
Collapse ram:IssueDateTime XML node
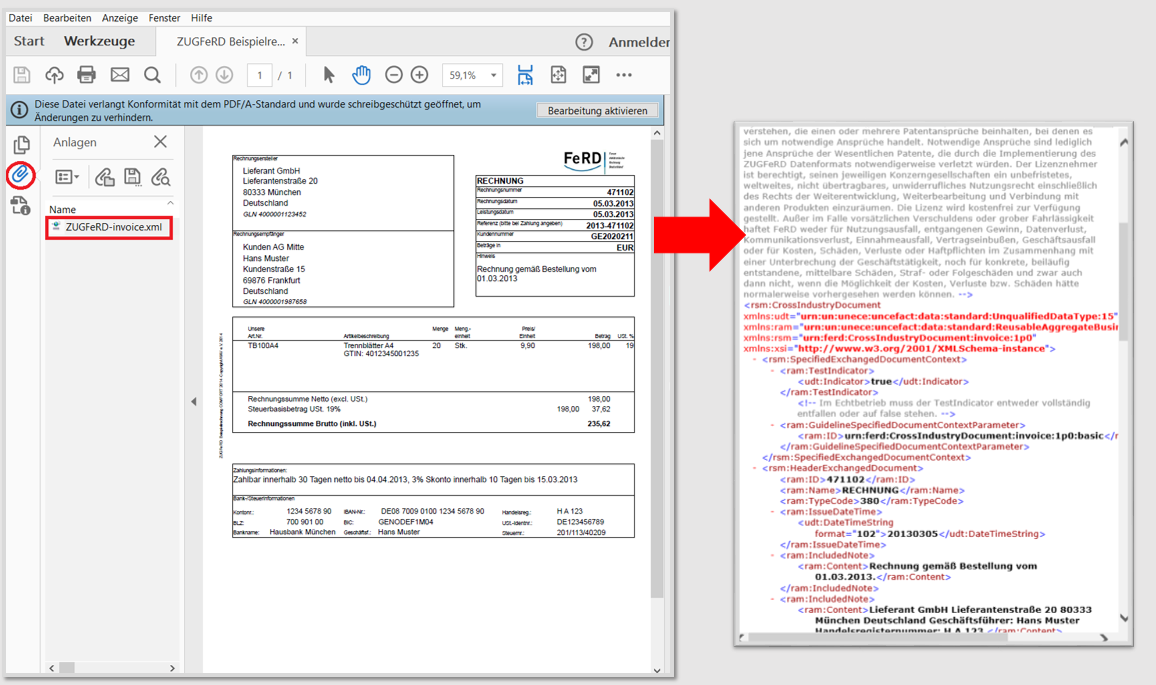click(x=773, y=512)
